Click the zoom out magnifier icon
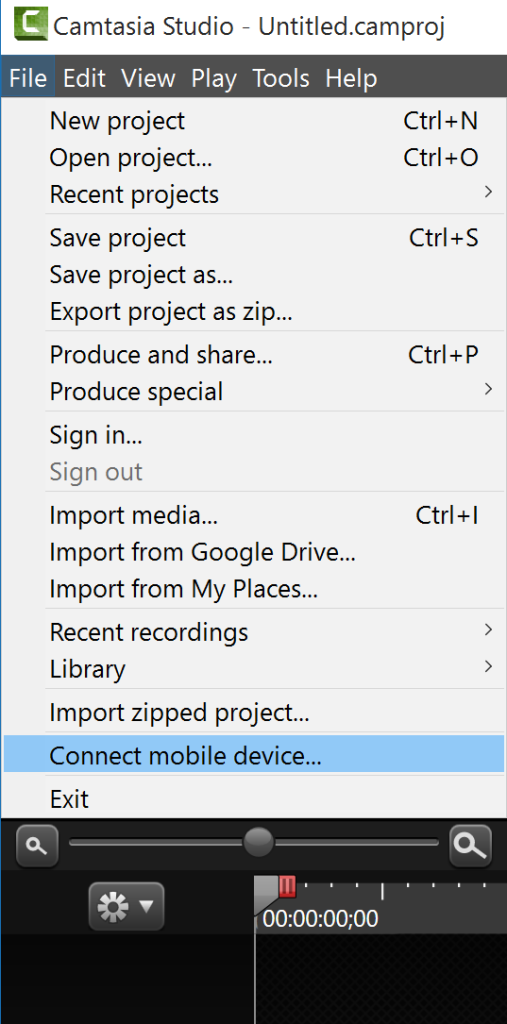The height and width of the screenshot is (1024, 507). pos(37,846)
